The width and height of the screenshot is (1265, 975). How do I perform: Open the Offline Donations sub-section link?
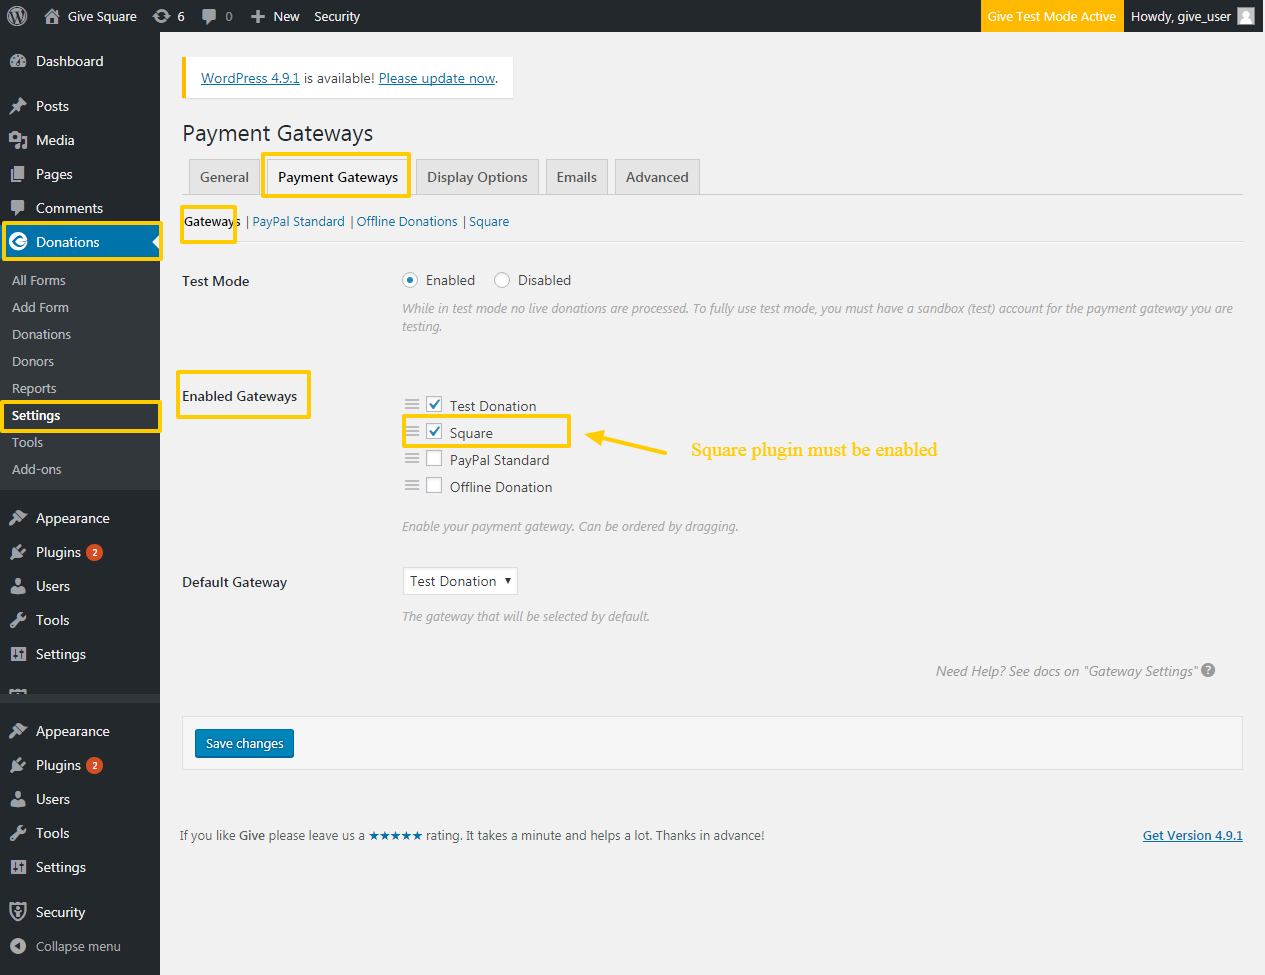click(407, 222)
